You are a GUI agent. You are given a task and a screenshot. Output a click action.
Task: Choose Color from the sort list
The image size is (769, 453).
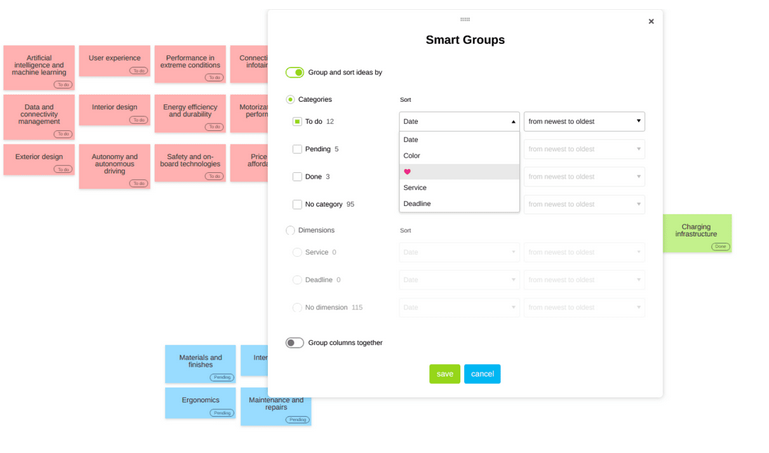pos(412,156)
